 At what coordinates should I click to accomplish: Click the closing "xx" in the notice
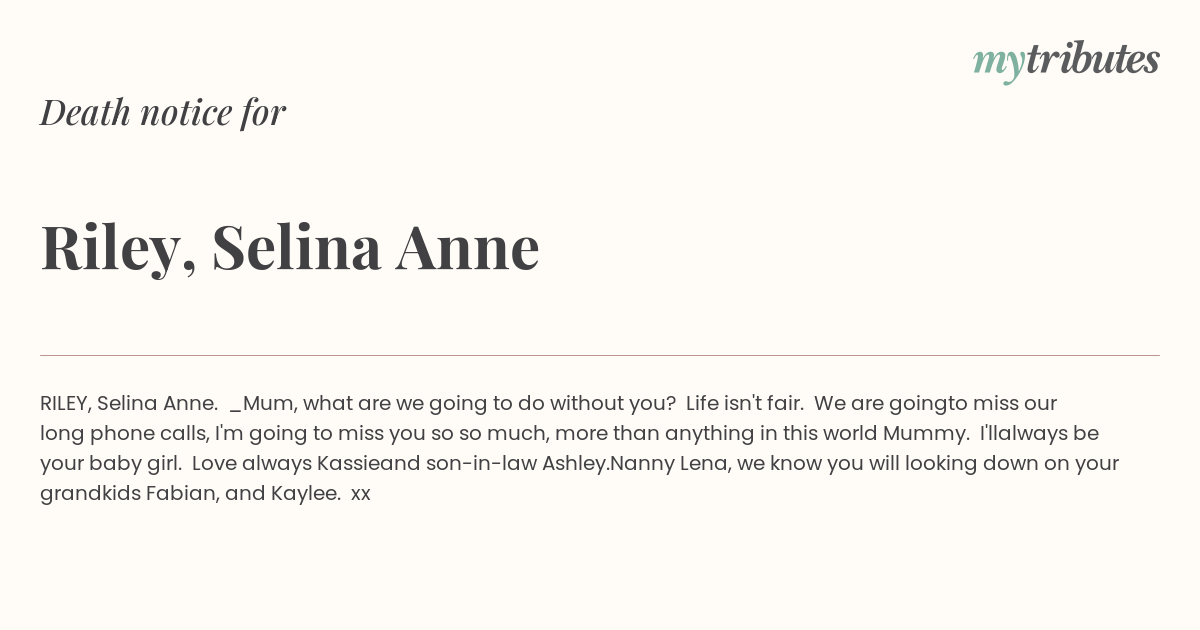[x=361, y=495]
